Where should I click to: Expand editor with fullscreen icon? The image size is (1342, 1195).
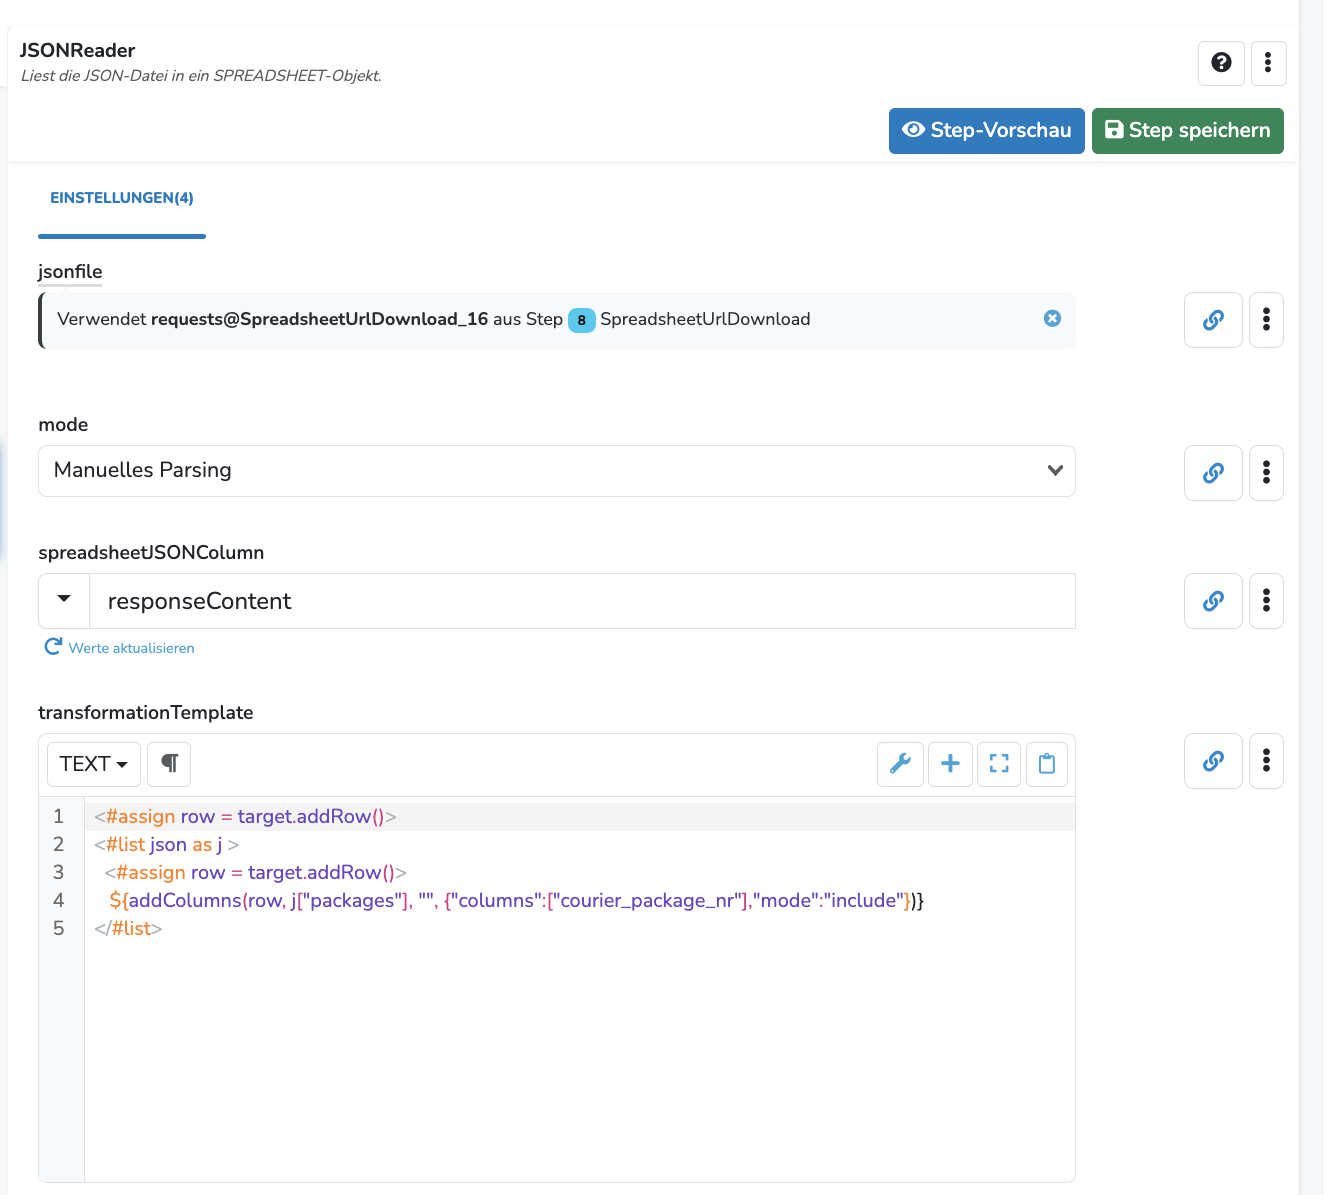(999, 765)
